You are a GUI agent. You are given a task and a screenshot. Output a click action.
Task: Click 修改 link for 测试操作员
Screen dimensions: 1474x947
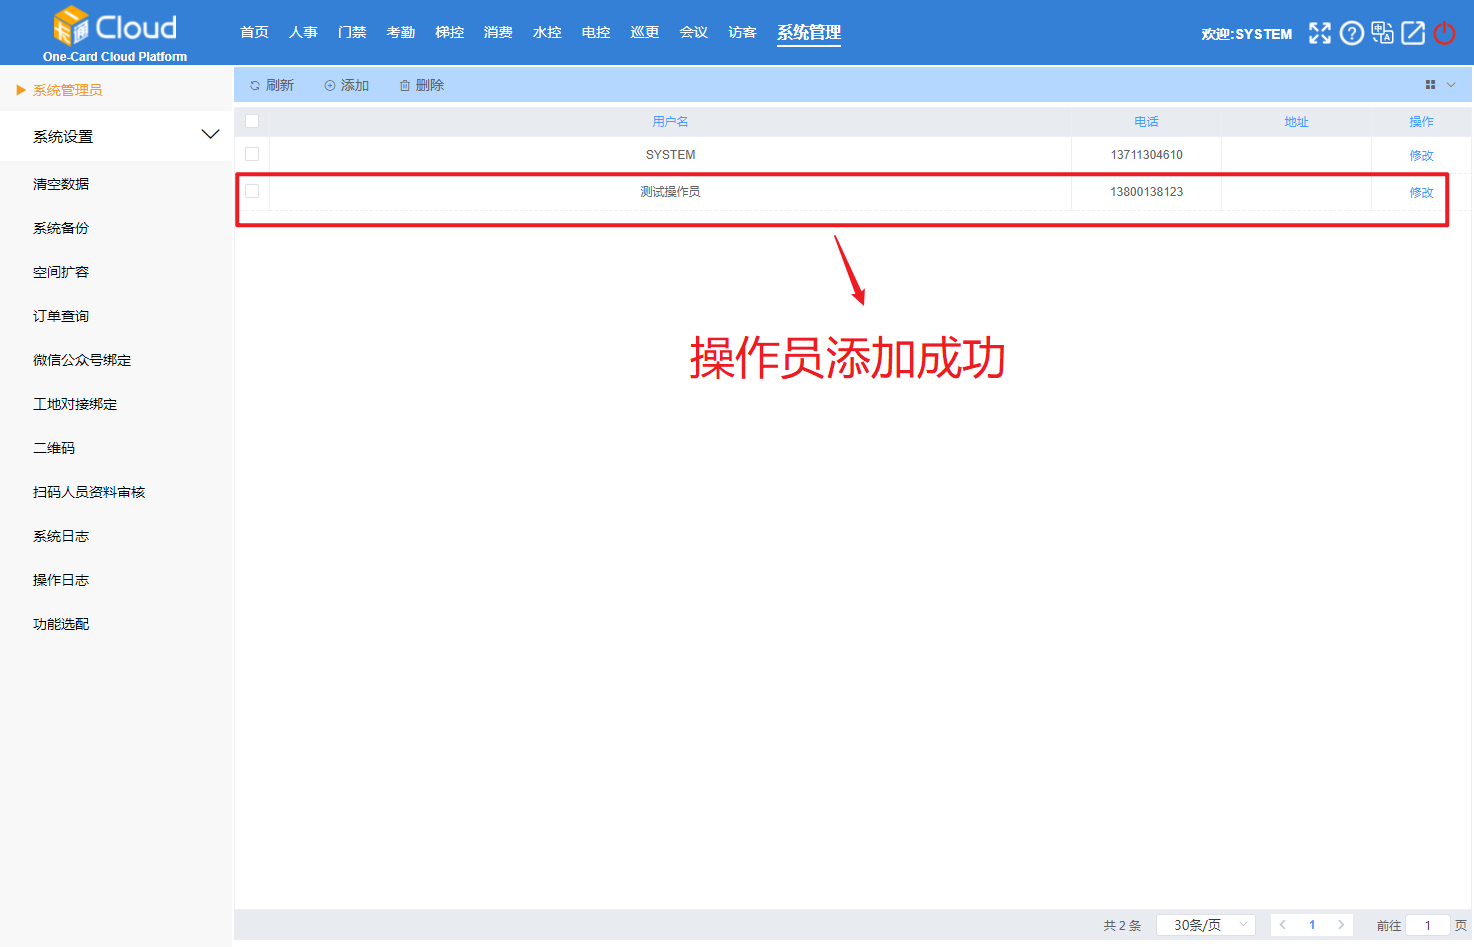[1421, 192]
